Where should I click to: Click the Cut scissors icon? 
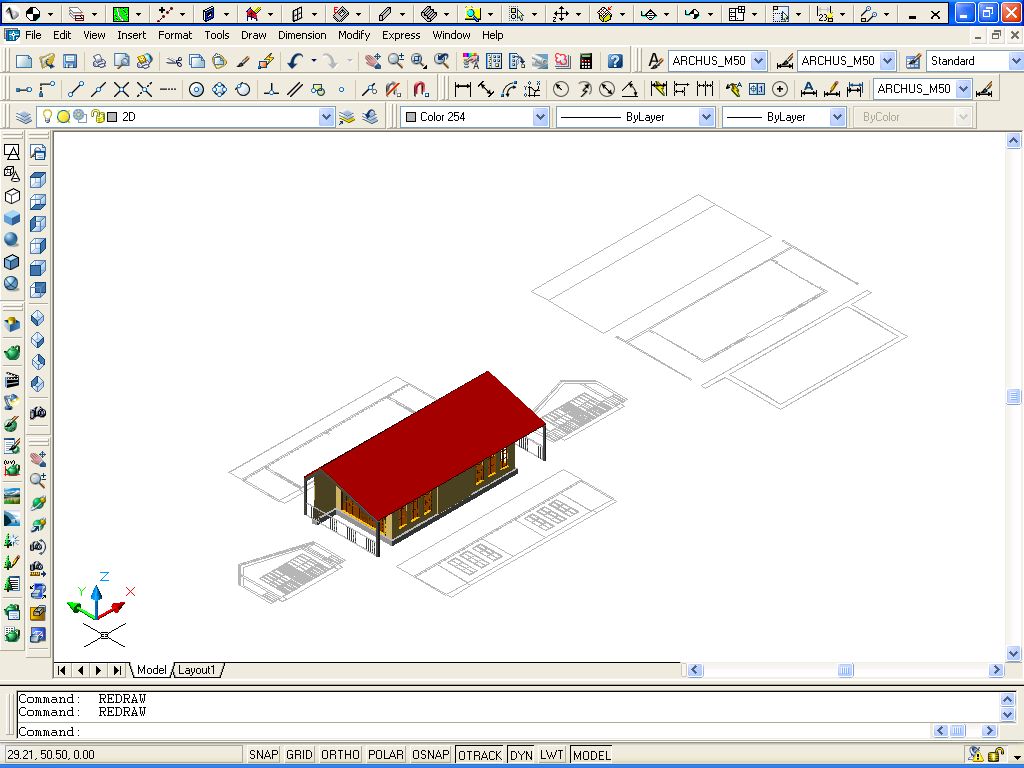pos(174,61)
